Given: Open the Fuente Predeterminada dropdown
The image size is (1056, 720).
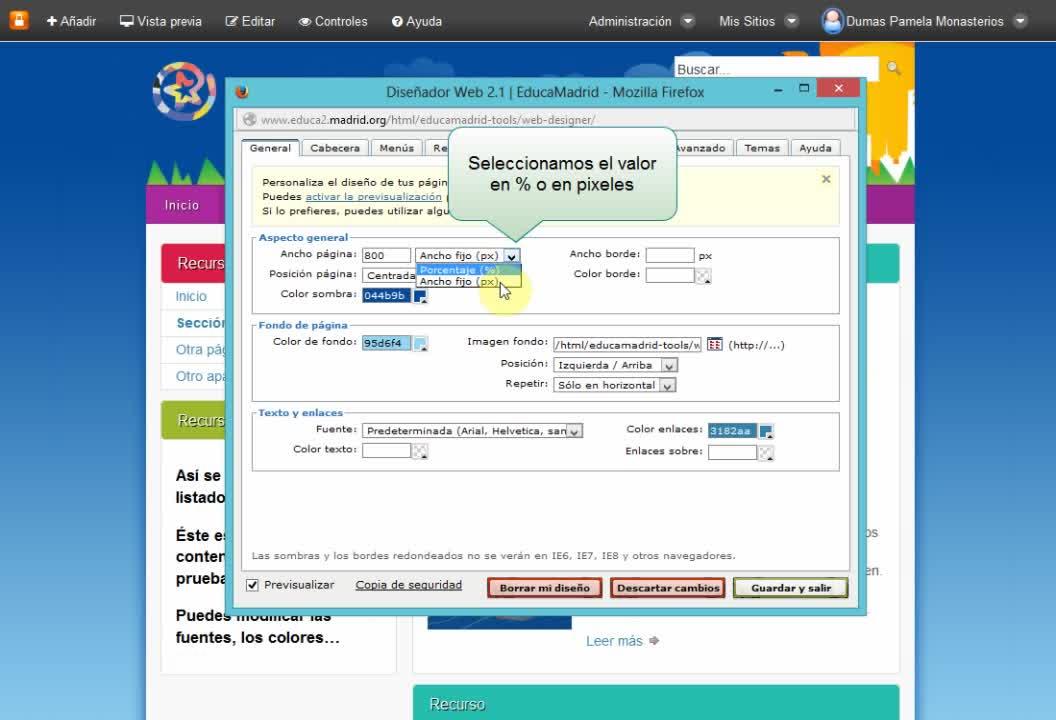Looking at the screenshot, I should [x=472, y=431].
